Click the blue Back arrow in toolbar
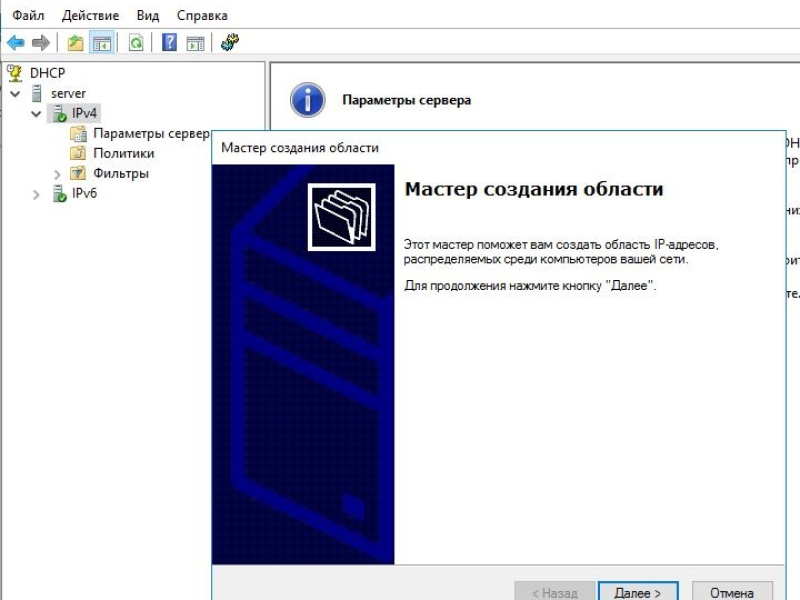 coord(16,42)
